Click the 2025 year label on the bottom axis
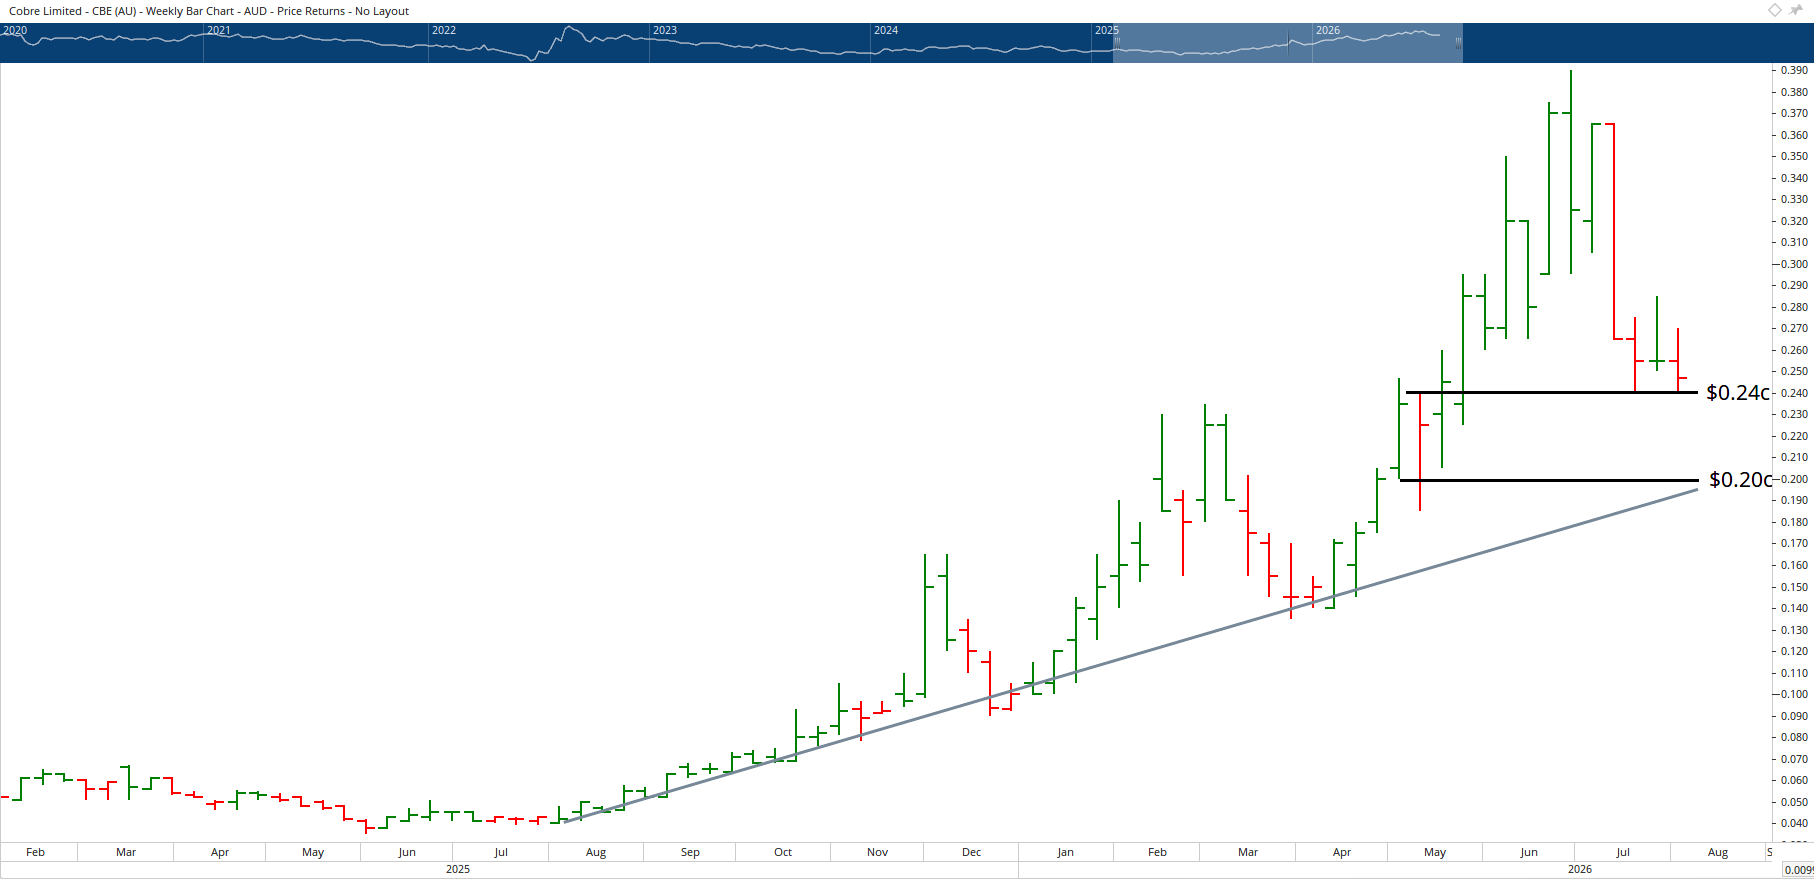Viewport: 1814px width, 881px height. [458, 869]
